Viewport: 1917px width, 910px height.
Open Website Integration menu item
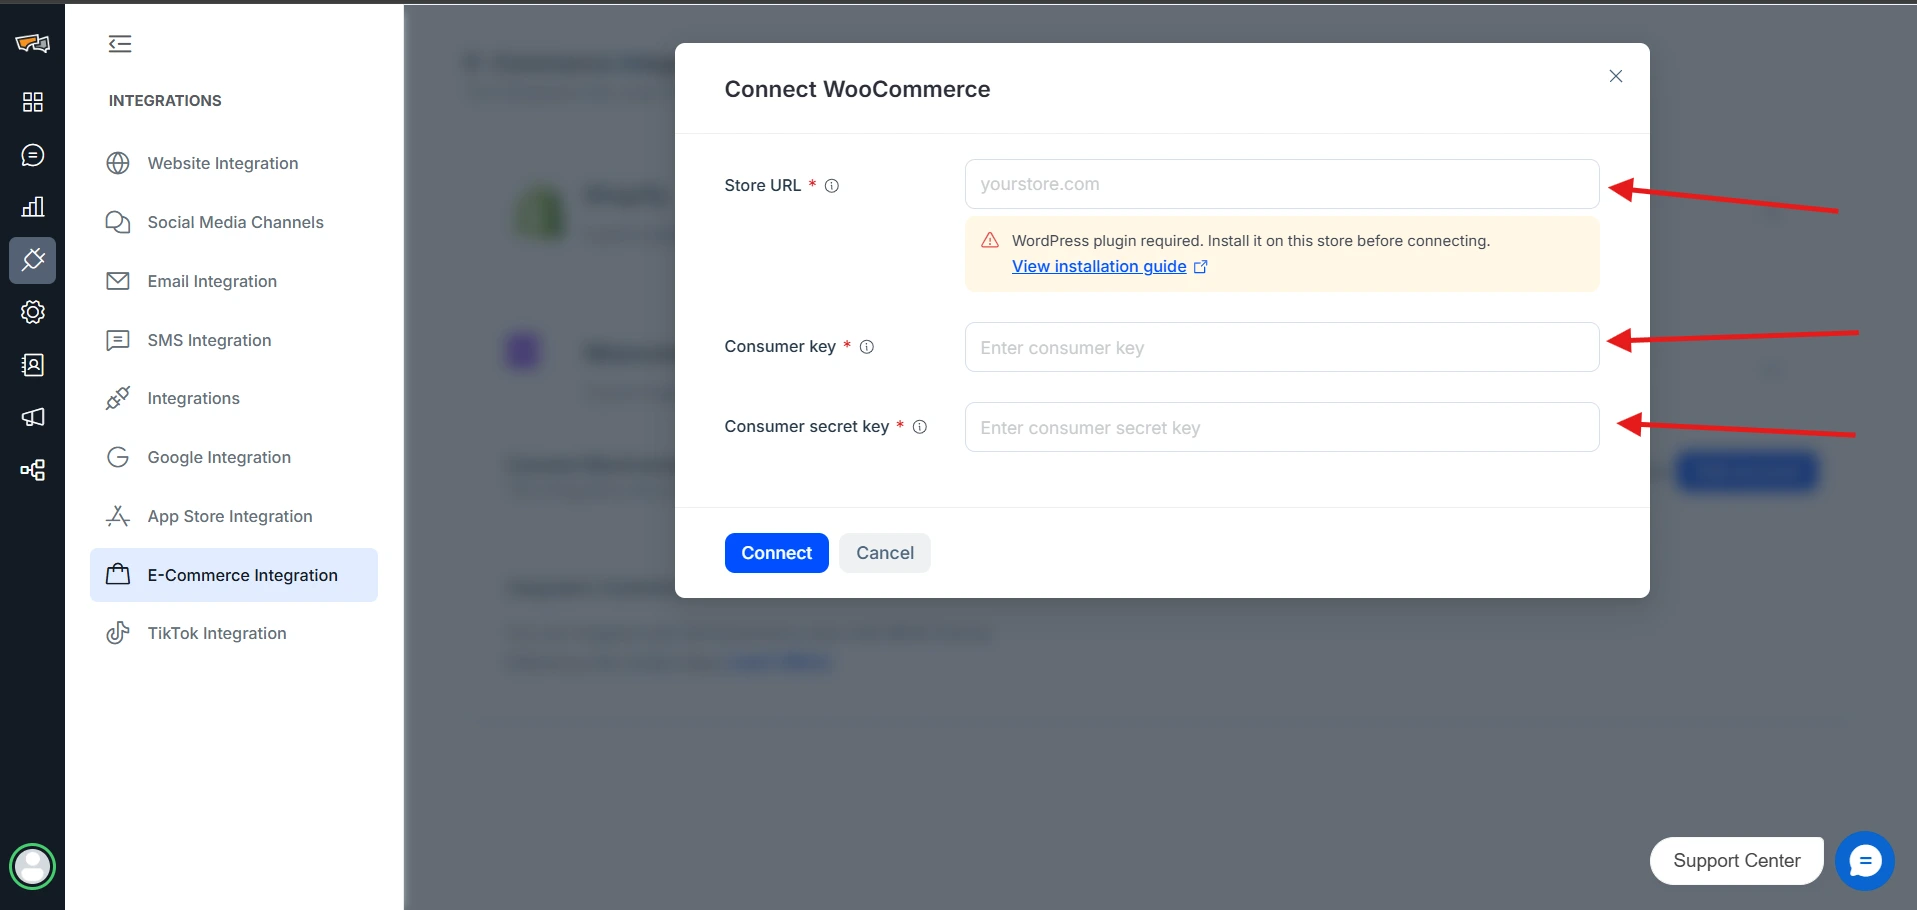(x=234, y=163)
